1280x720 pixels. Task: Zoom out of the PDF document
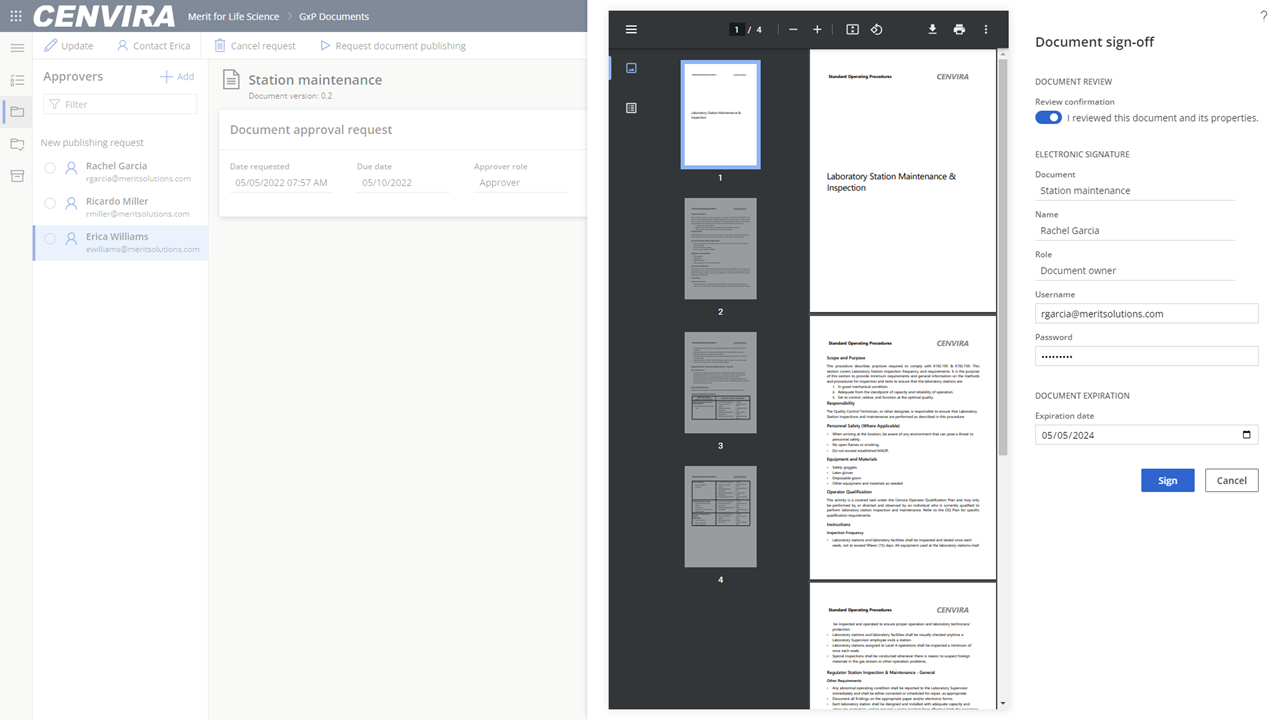[793, 30]
